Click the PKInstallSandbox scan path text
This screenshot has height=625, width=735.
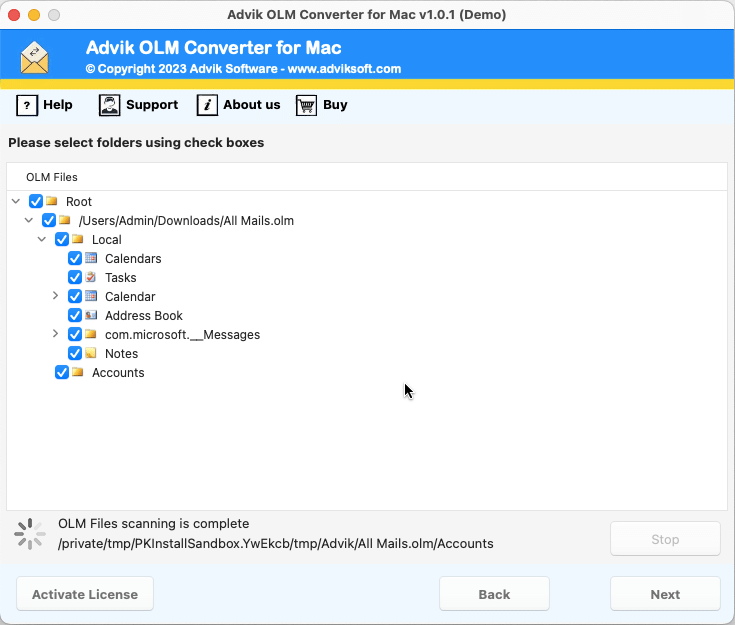coord(276,544)
